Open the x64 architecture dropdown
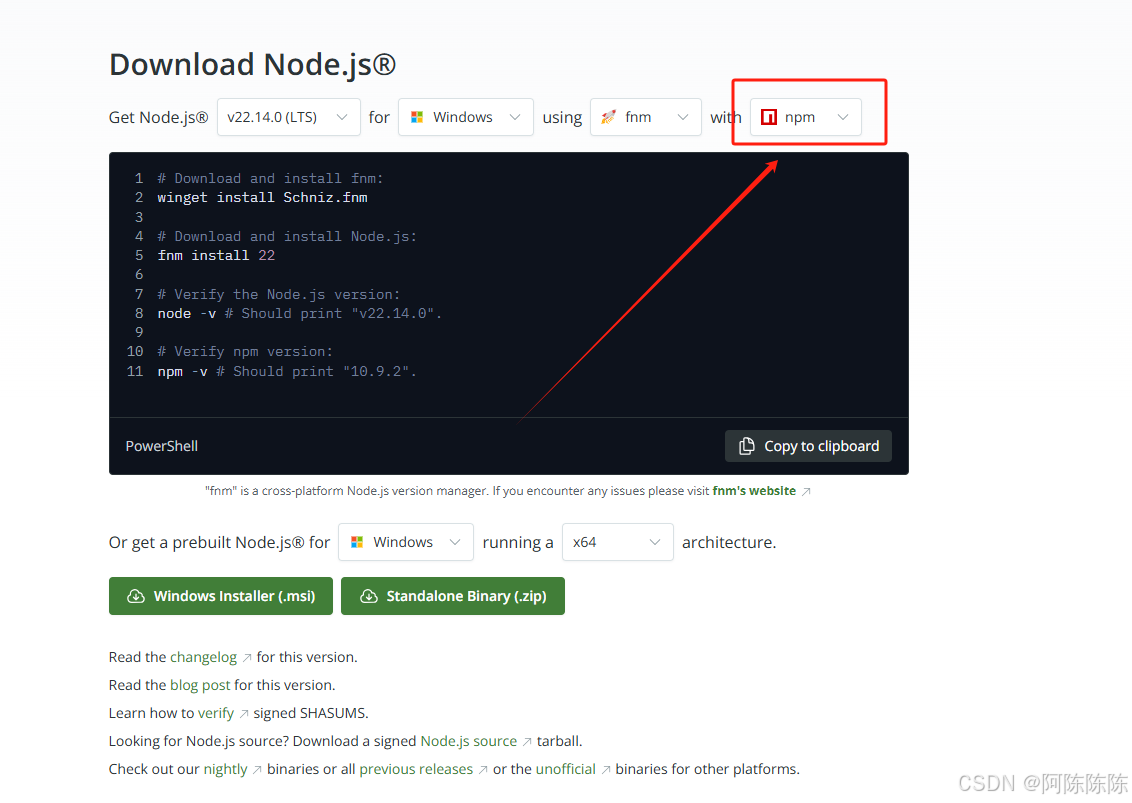1132x803 pixels. pos(617,542)
